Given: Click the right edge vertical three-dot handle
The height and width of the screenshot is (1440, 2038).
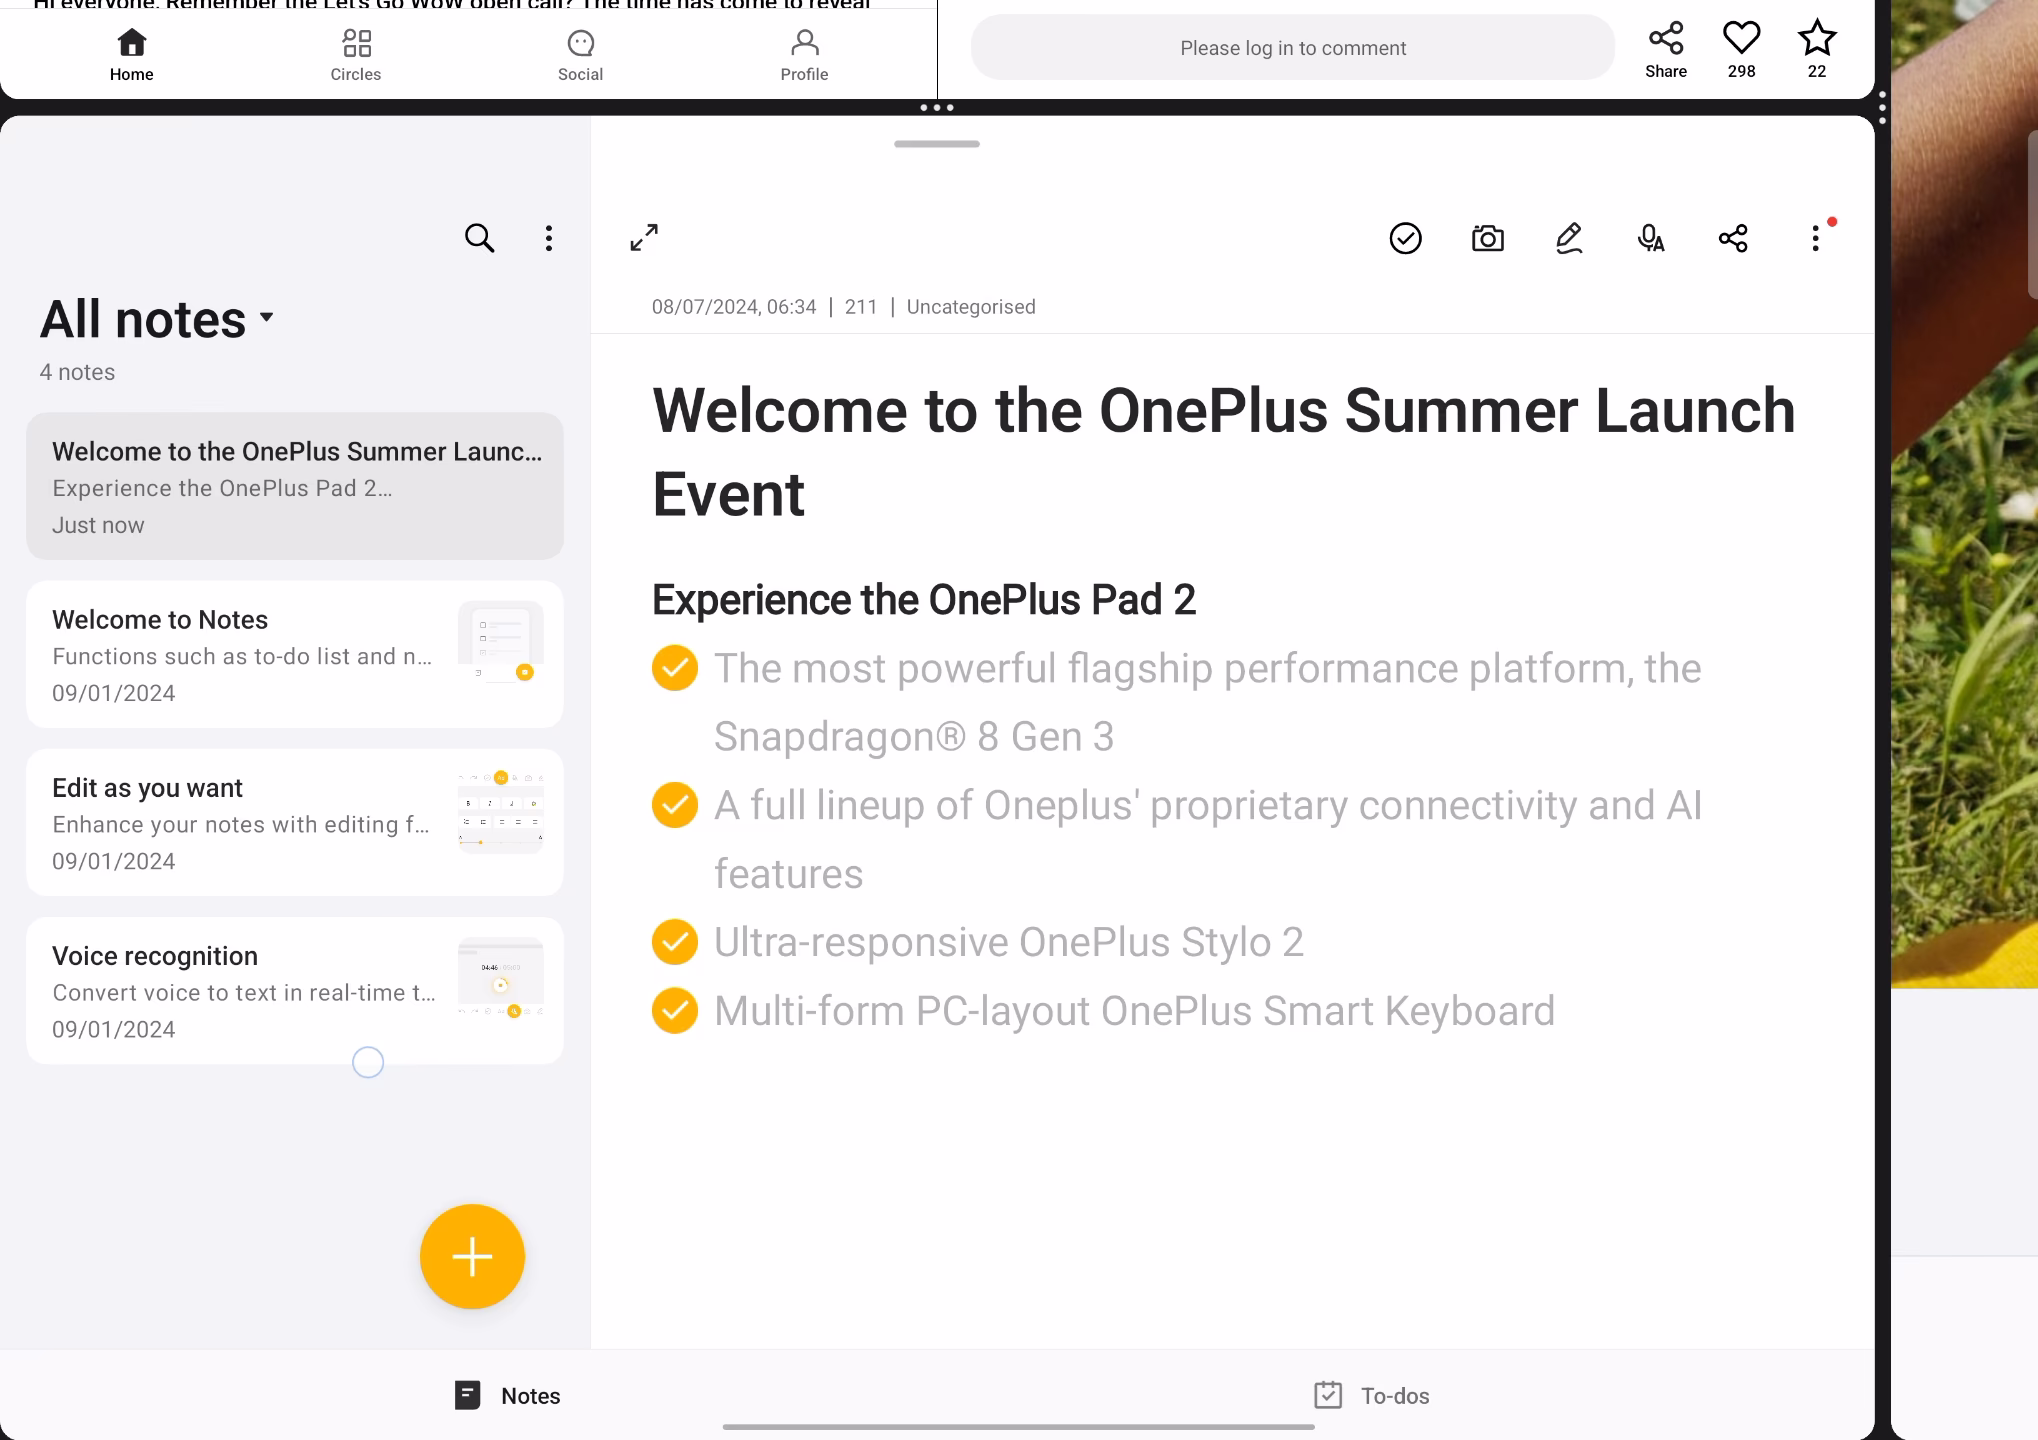Looking at the screenshot, I should 1882,107.
